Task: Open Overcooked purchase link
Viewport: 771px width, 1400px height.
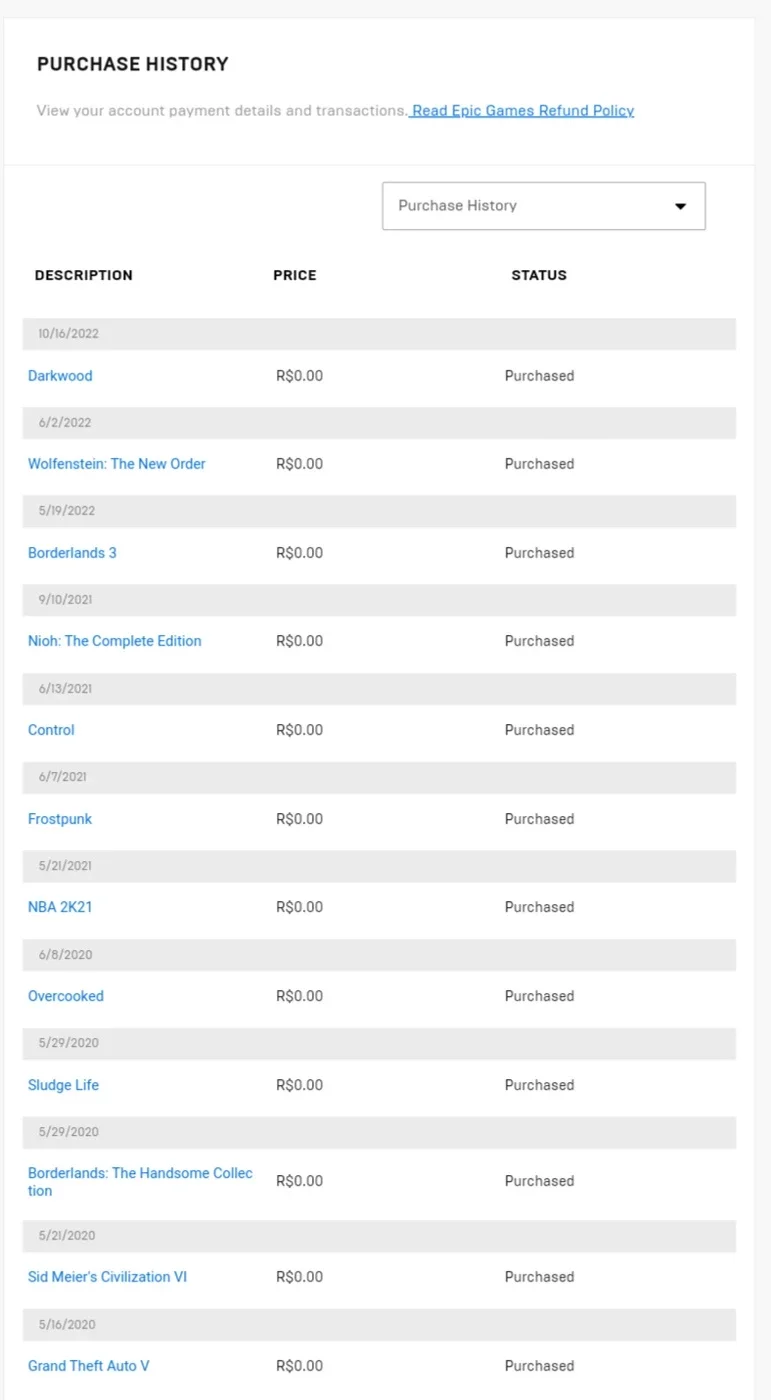Action: (66, 996)
